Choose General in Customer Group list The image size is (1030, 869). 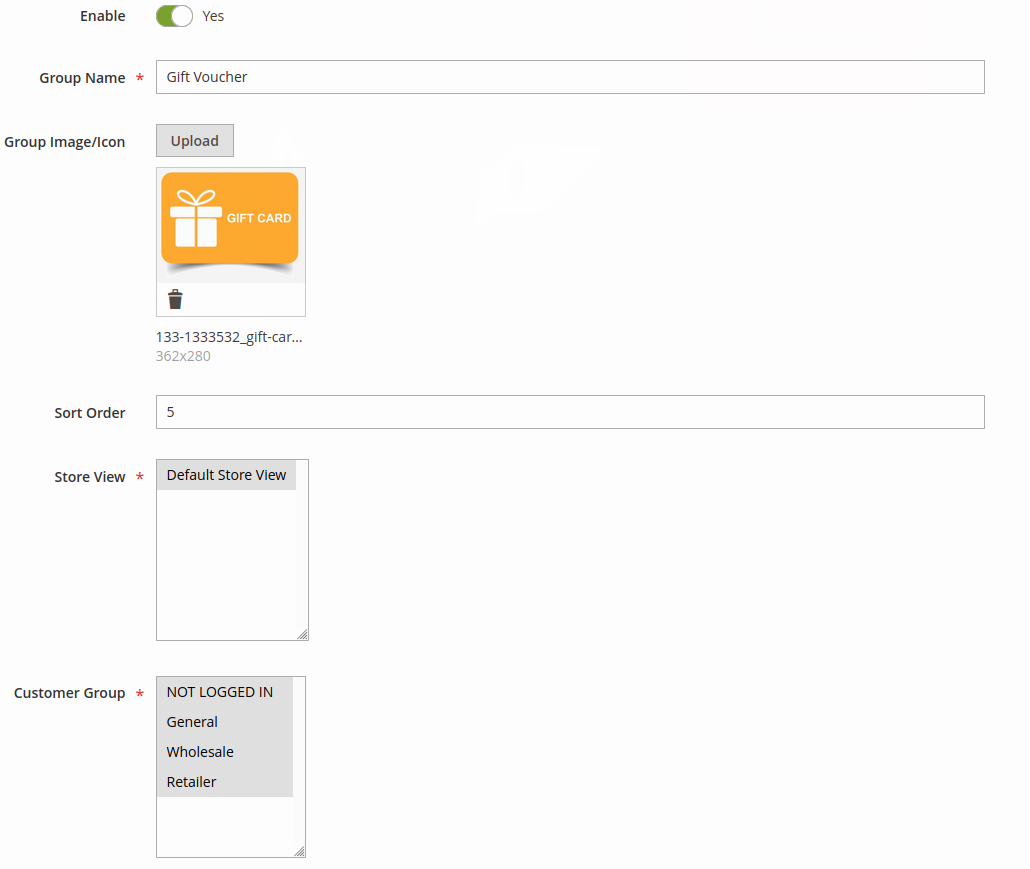click(x=192, y=722)
